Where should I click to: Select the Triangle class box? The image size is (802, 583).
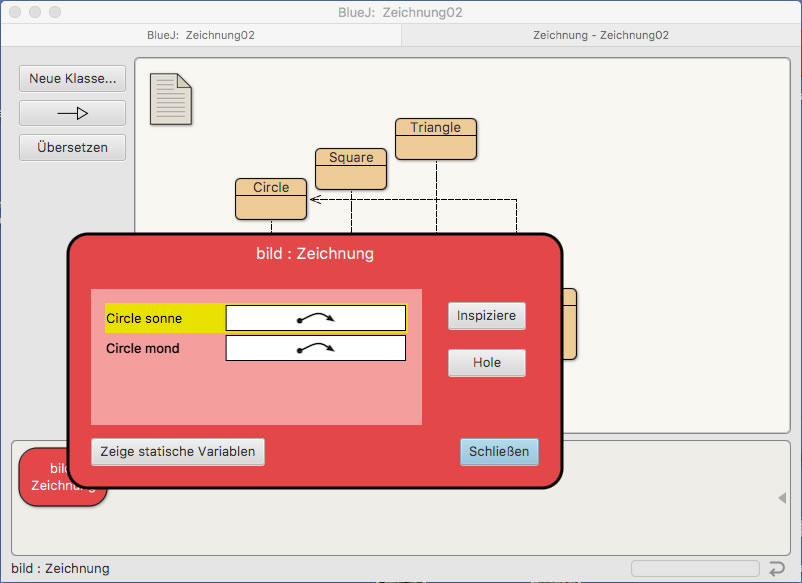[x=436, y=139]
